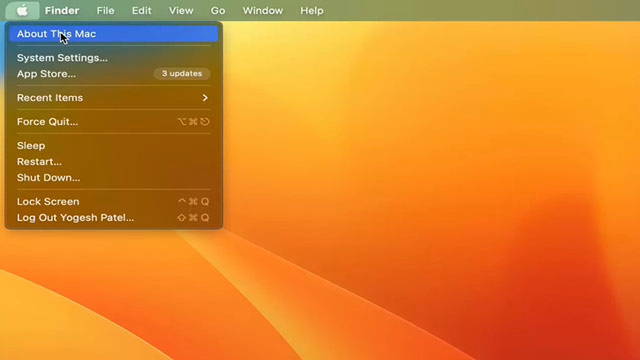The width and height of the screenshot is (640, 360).
Task: Choose Shut Down option
Action: (x=113, y=178)
